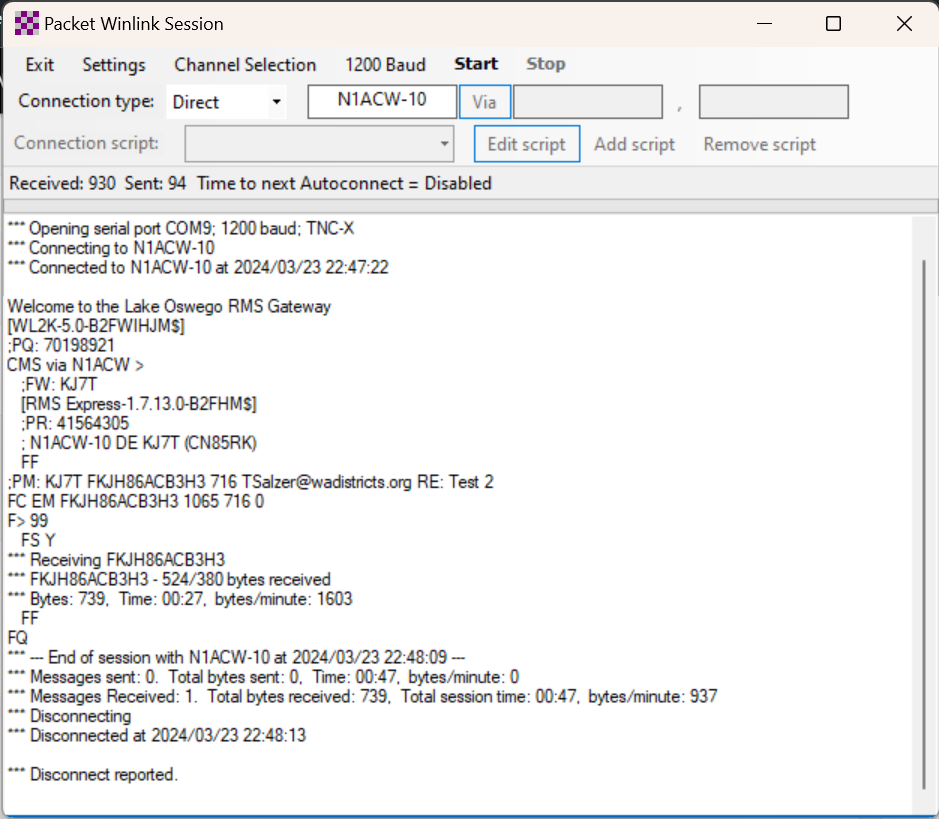Click the Add script button

tap(634, 144)
